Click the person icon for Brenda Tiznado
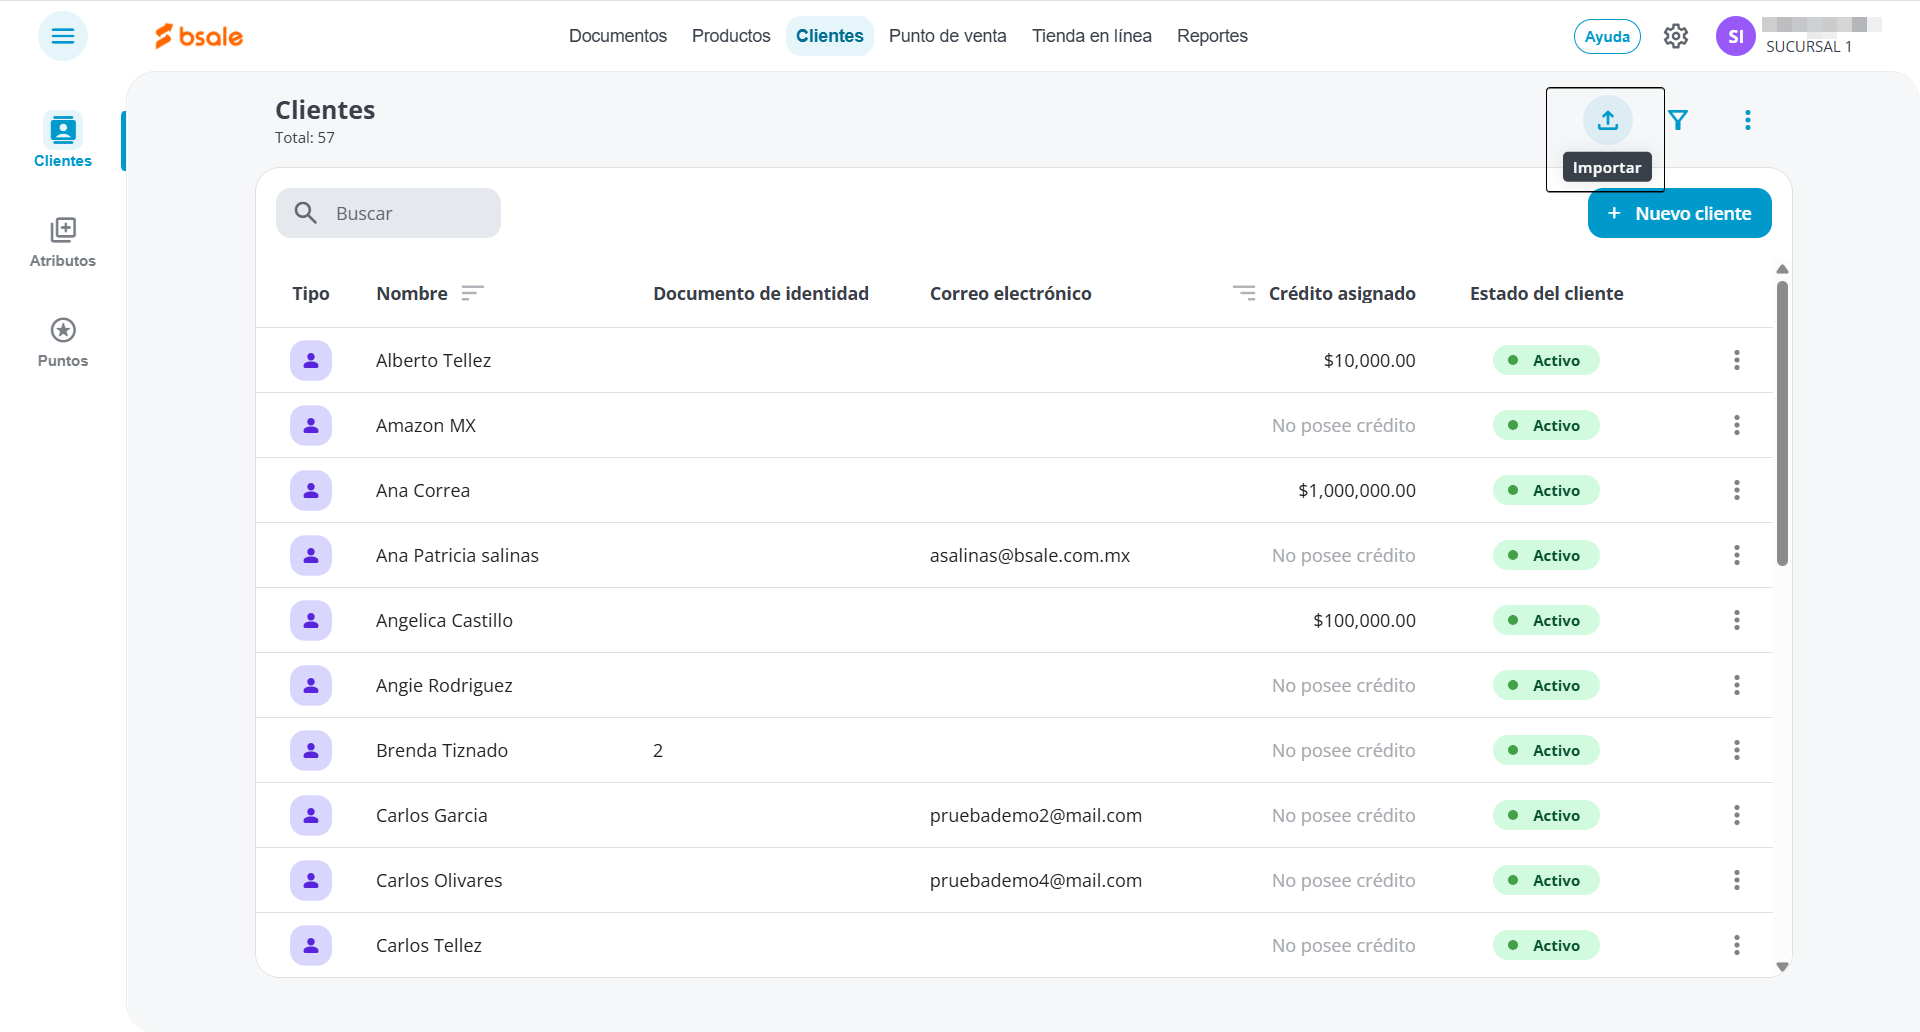 point(311,750)
